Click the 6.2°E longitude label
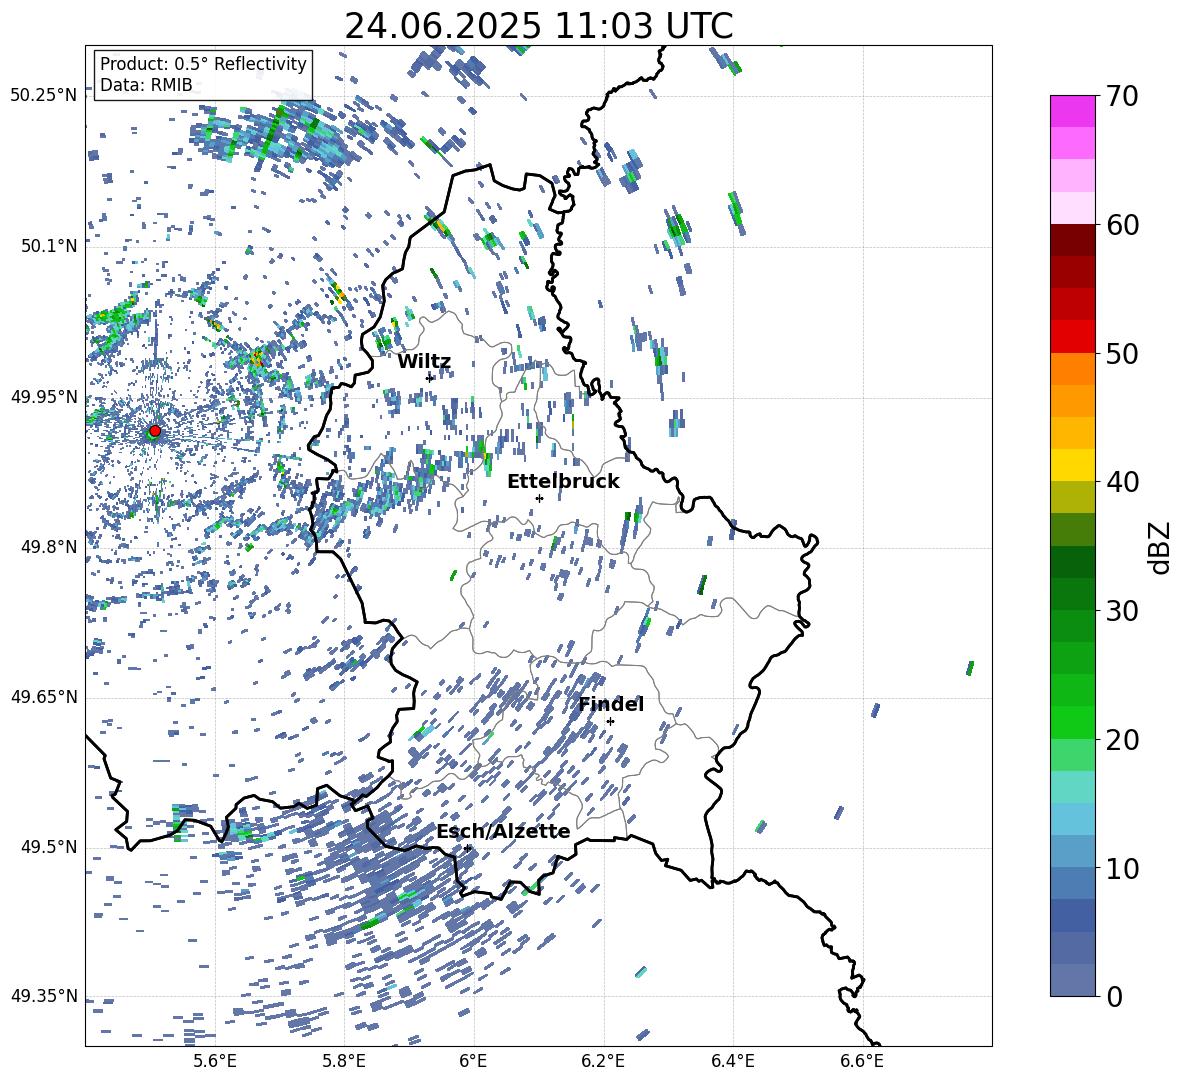Screen dimensions: 1184x1081 tap(603, 1061)
